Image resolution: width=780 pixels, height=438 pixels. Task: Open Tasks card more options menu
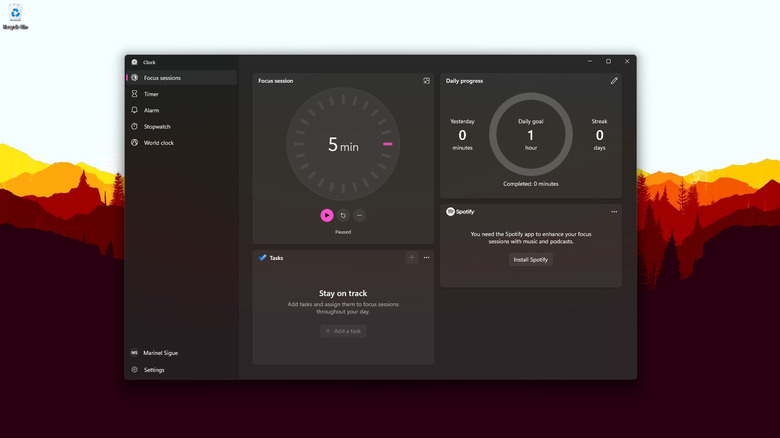click(x=426, y=258)
